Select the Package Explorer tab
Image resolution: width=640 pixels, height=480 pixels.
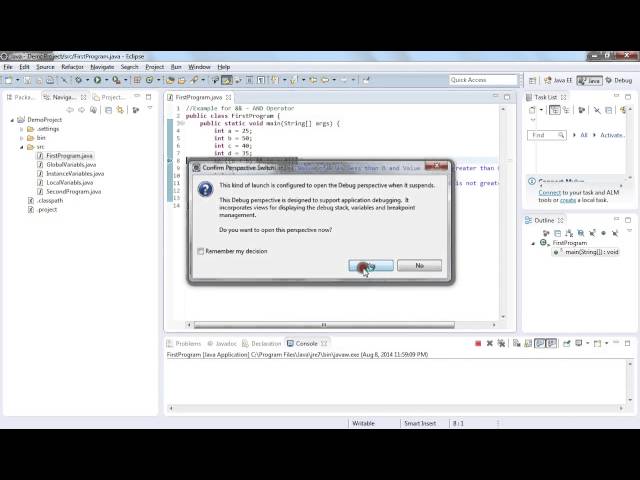coord(21,97)
